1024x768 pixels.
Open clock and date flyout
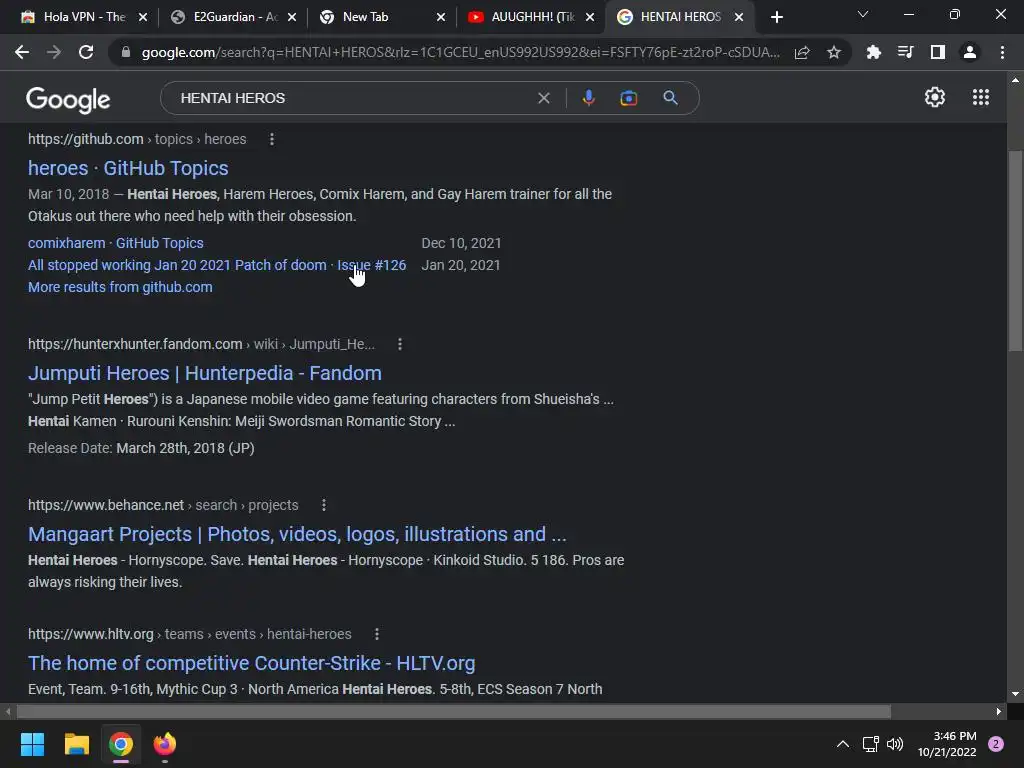(947, 744)
